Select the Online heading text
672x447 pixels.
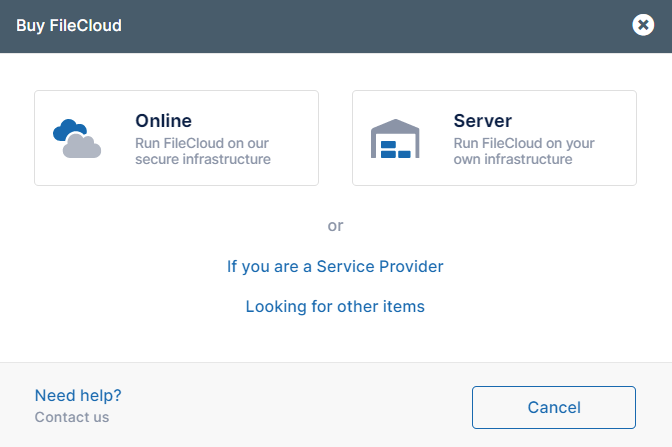point(163,121)
